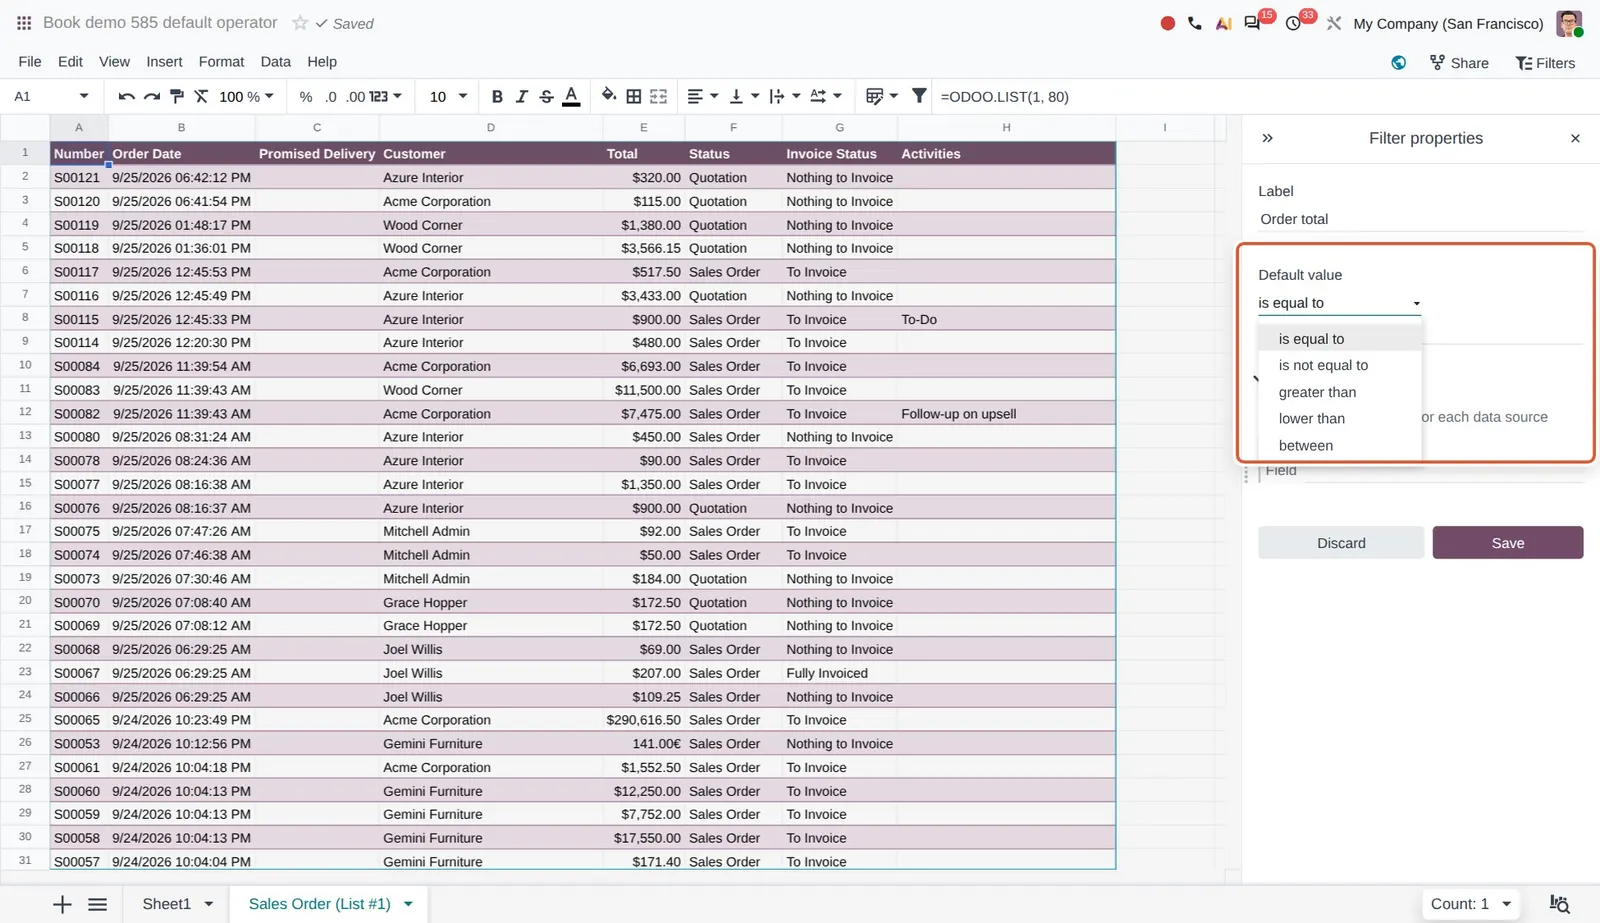1600x923 pixels.
Task: Open activities clock with 33 badge
Action: [1294, 23]
